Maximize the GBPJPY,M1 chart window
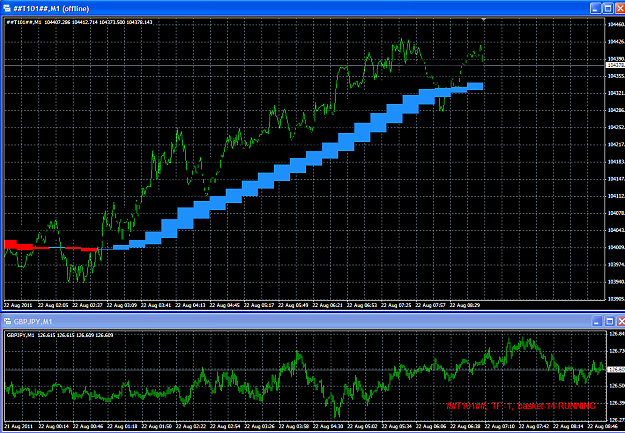This screenshot has height=433, width=625. click(x=610, y=321)
